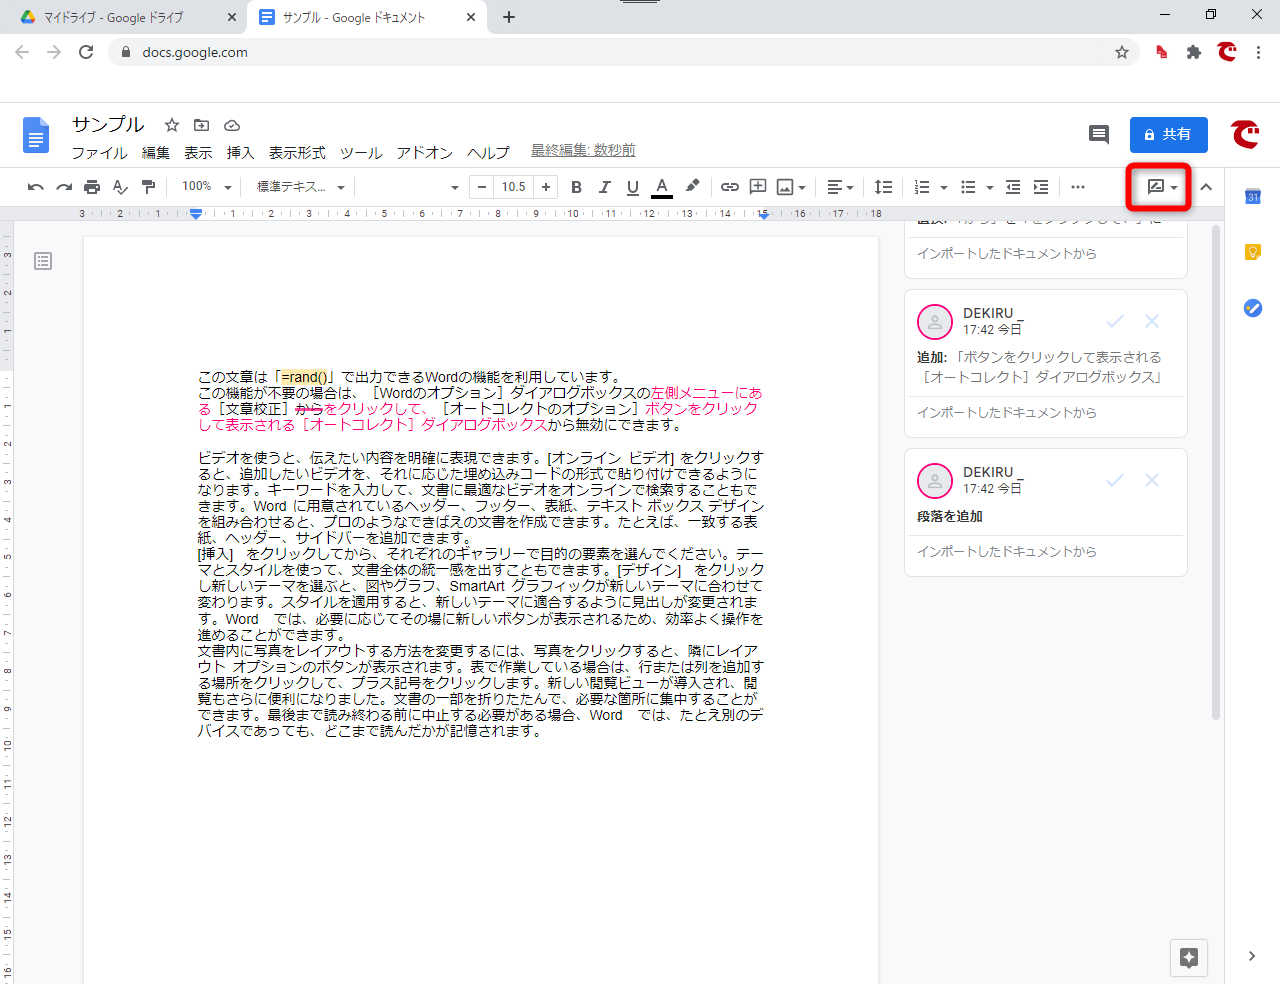Move the document with folder icon

(202, 125)
